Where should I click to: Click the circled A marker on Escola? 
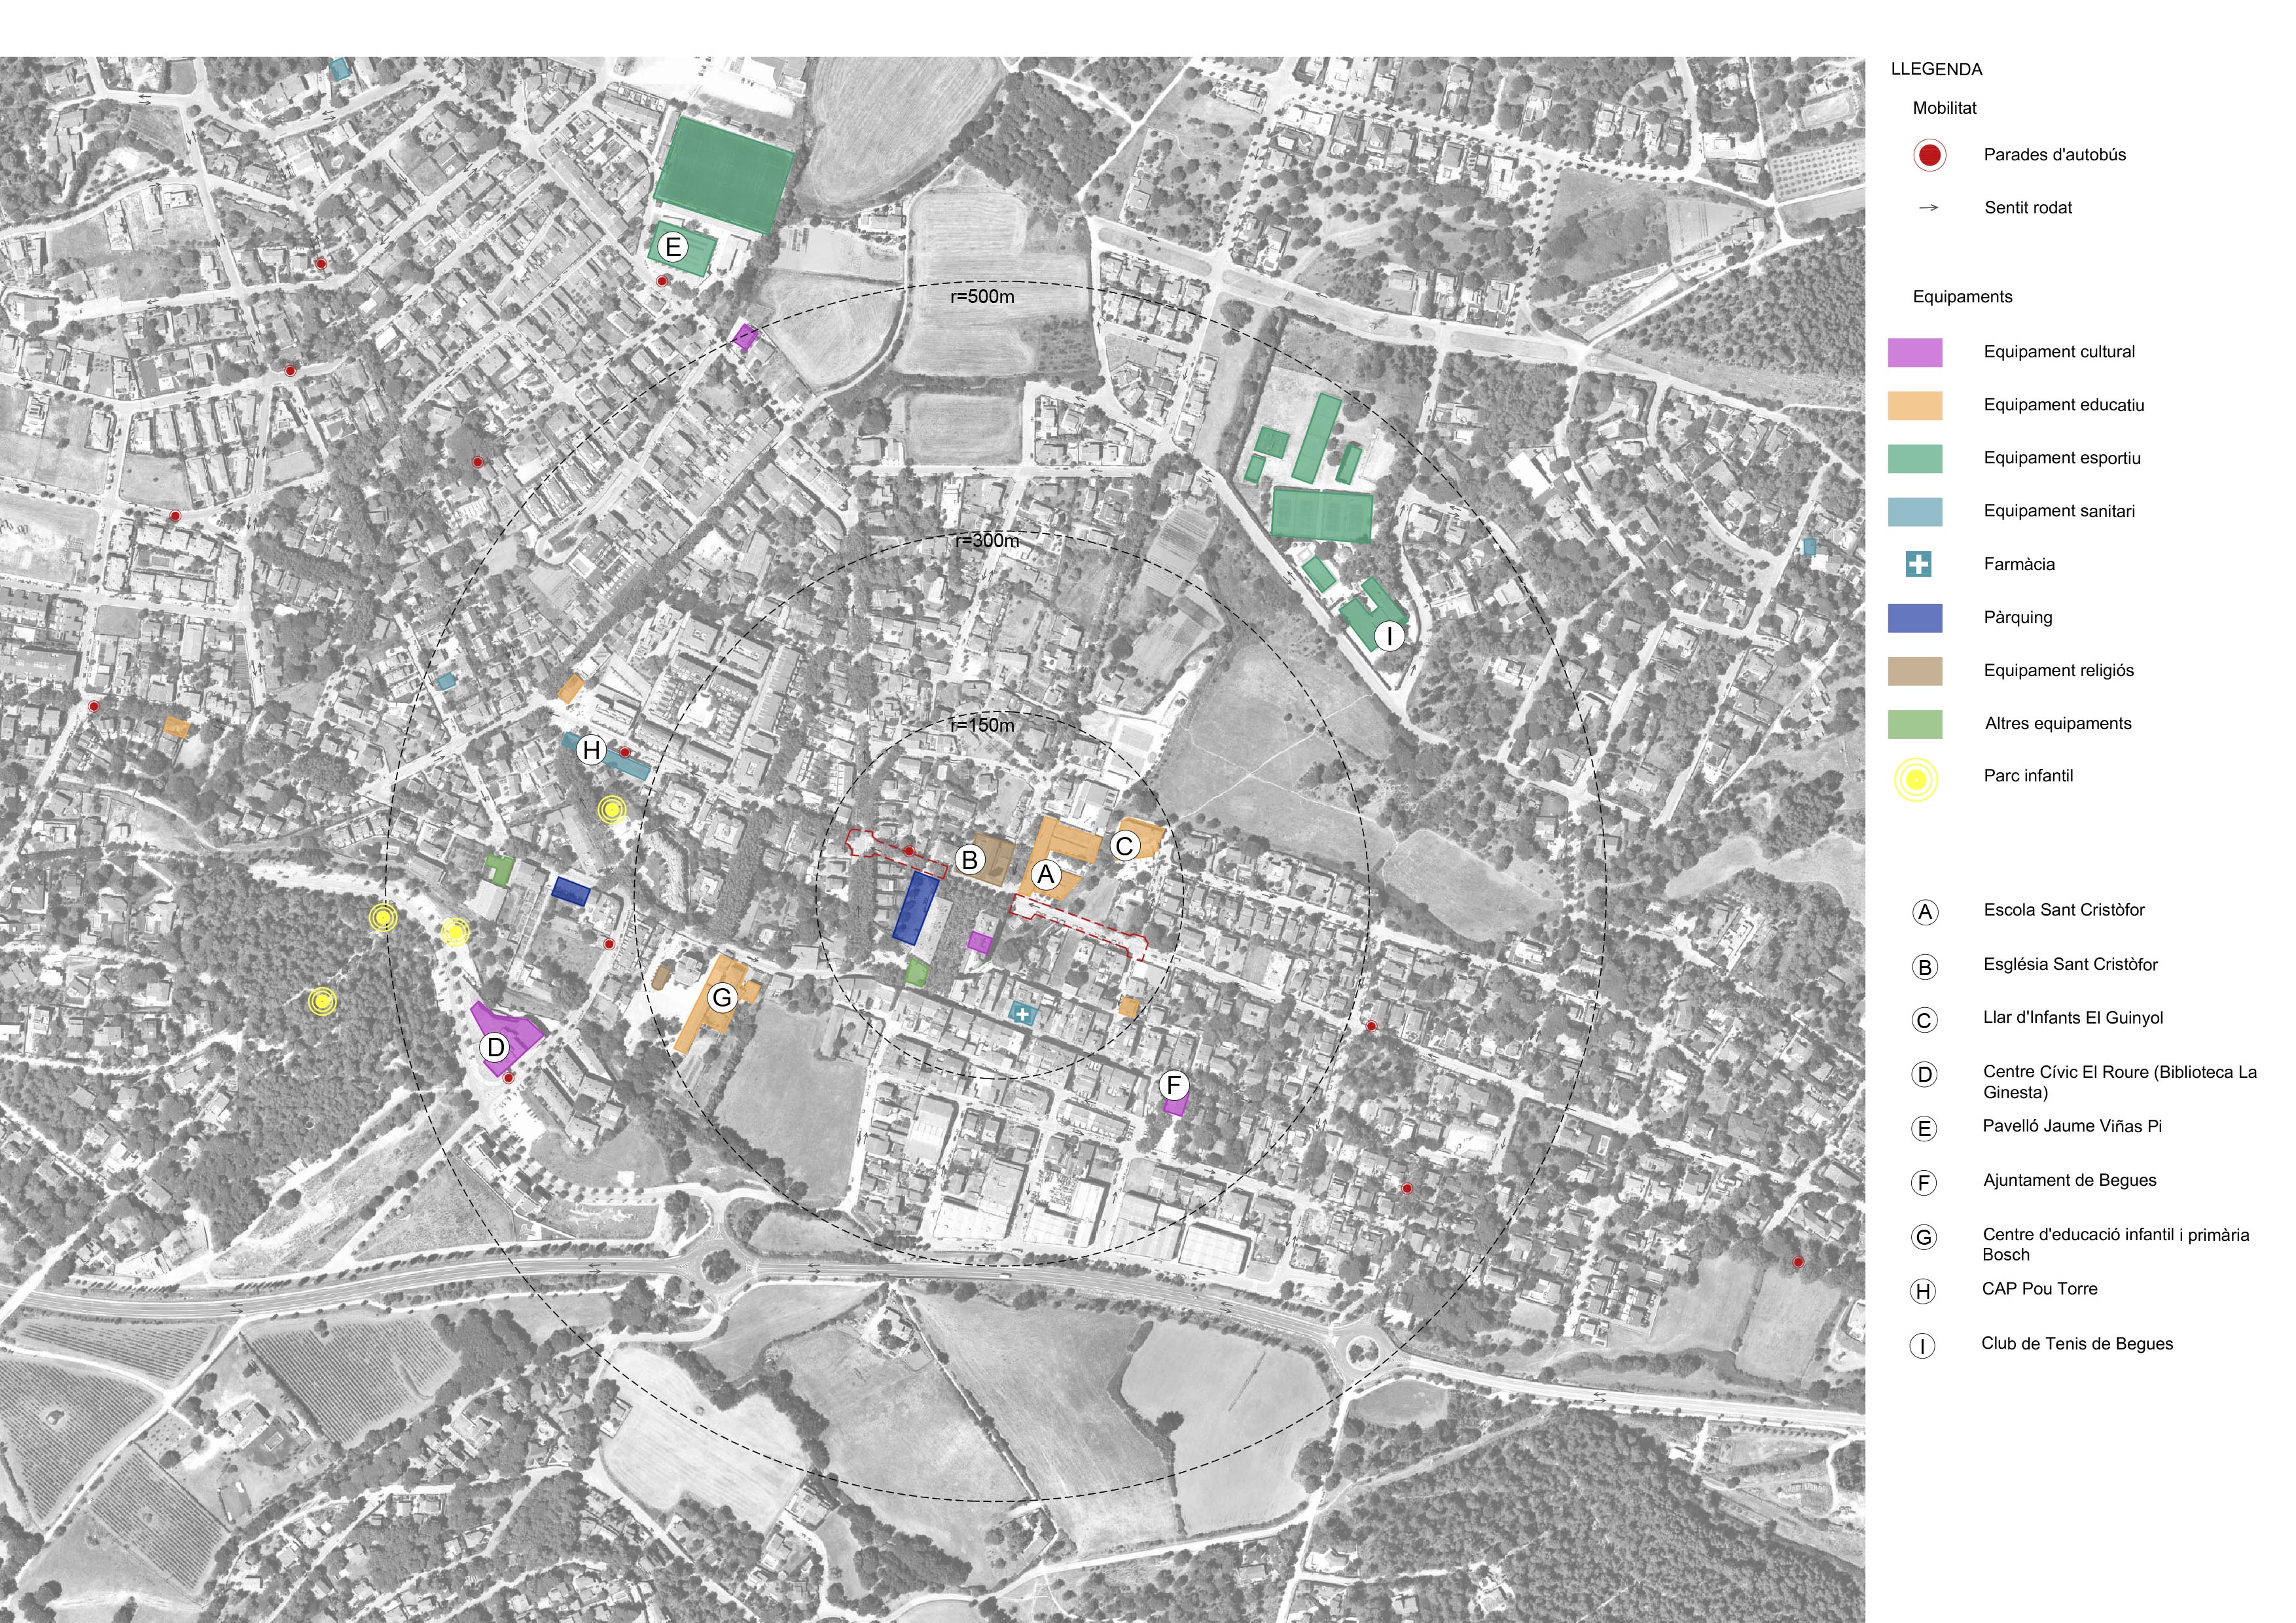1046,875
